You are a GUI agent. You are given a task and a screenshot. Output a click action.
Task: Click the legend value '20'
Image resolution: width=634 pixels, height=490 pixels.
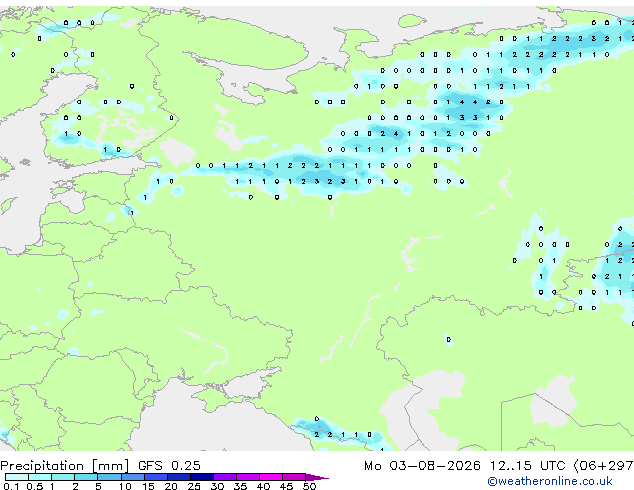pos(171,486)
